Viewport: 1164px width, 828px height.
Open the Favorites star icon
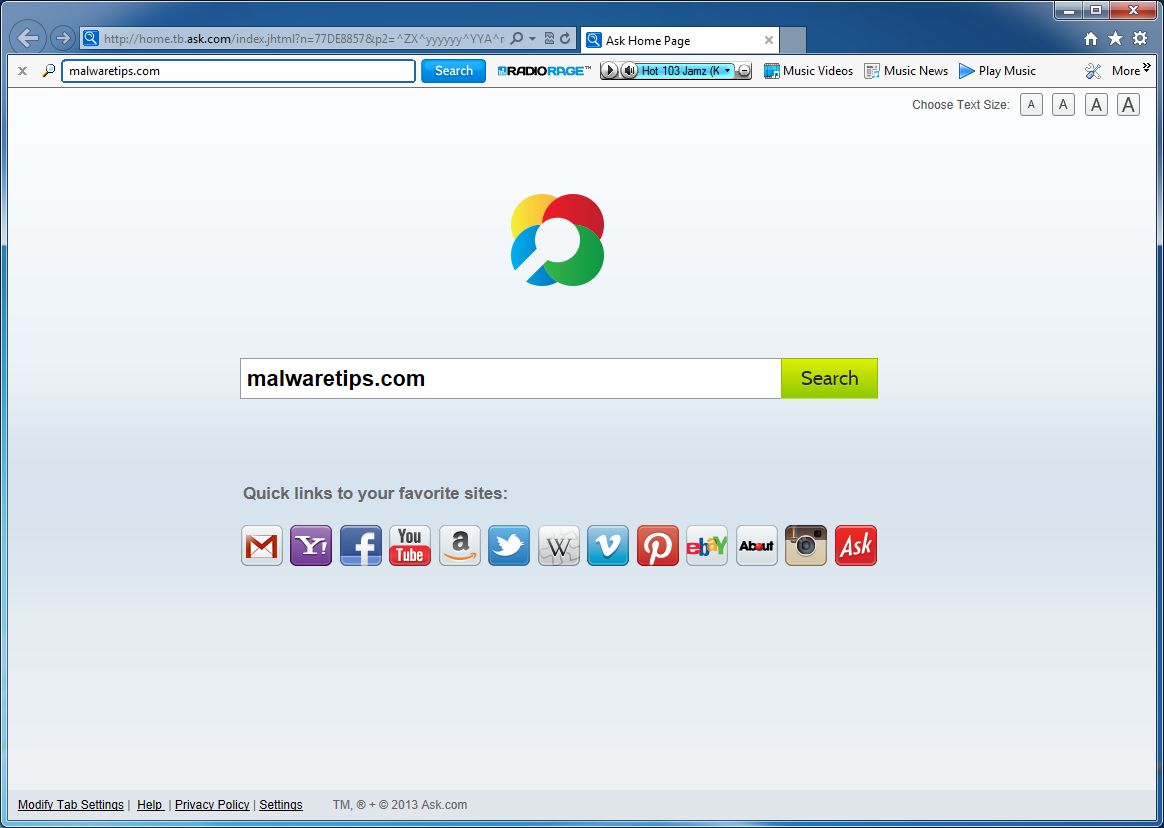[x=1115, y=39]
